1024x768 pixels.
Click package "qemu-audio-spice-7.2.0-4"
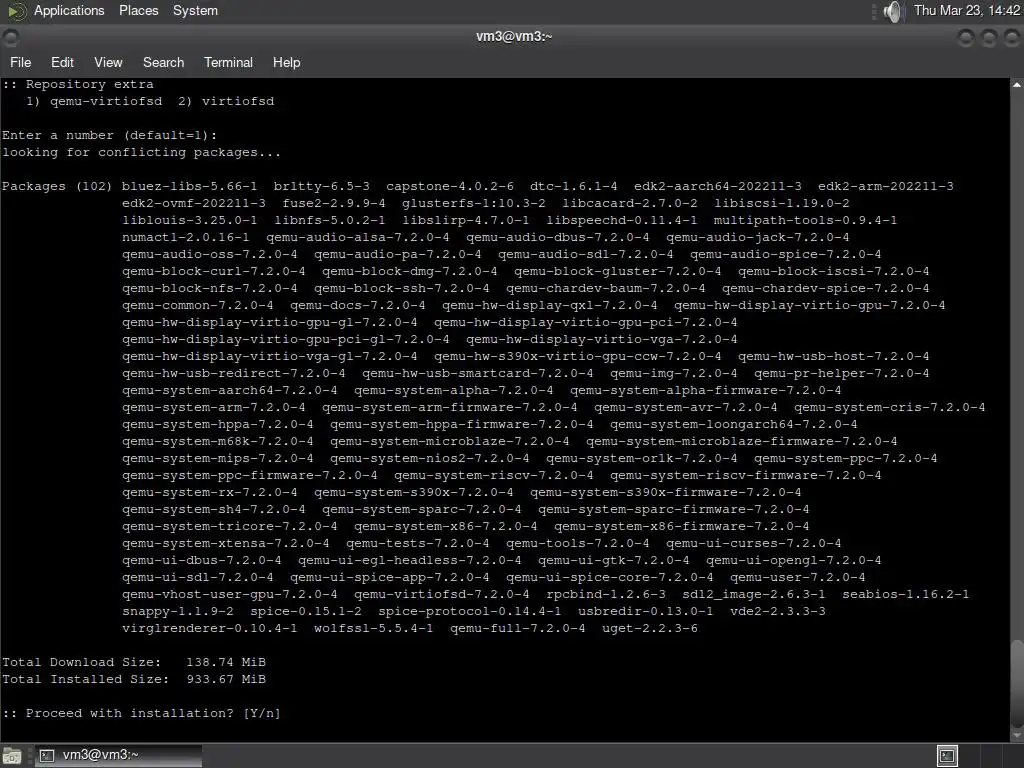(x=786, y=254)
